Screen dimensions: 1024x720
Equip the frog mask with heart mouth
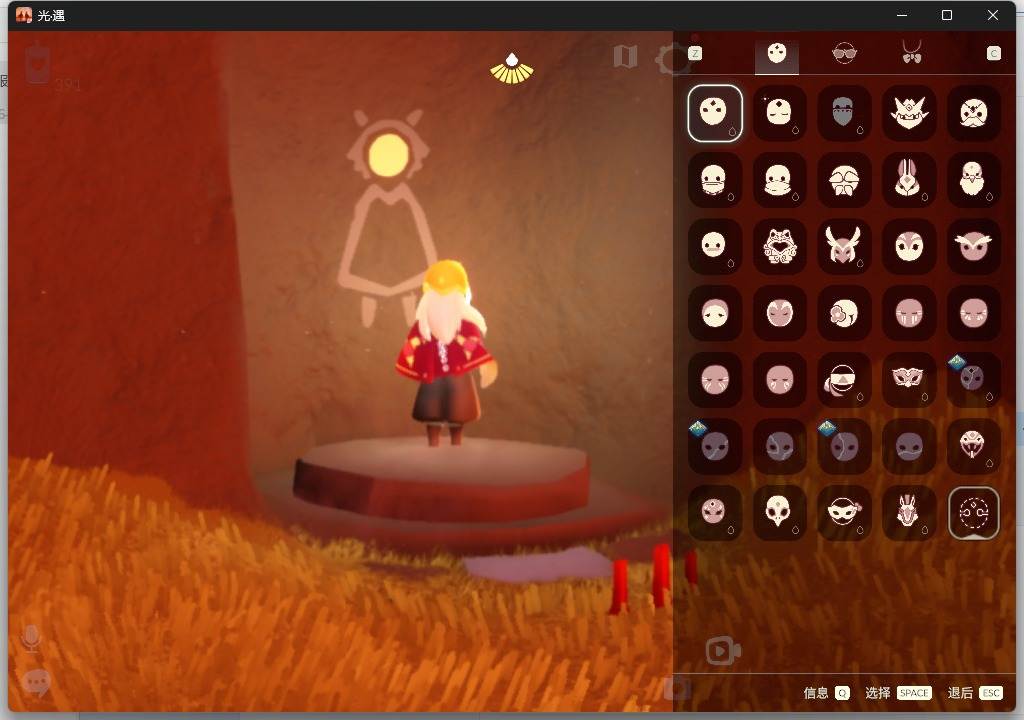click(779, 246)
